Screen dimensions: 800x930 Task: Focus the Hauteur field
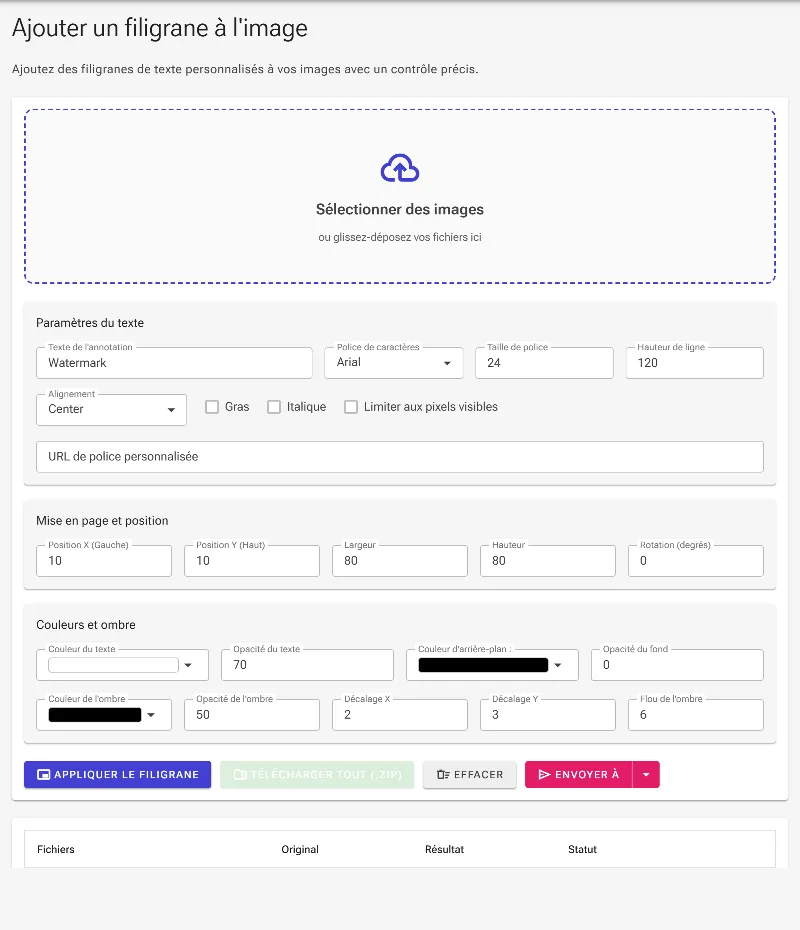(548, 561)
